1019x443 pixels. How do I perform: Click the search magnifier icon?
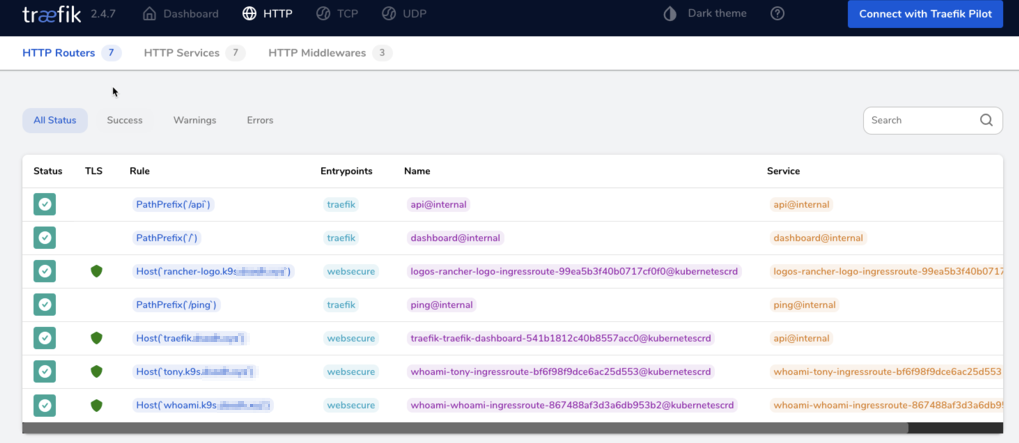[987, 120]
